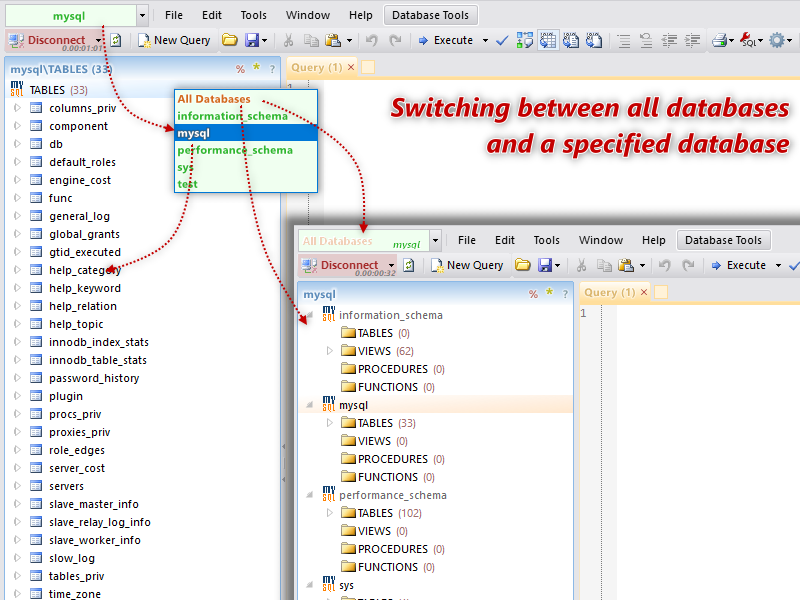
Task: Click the Disconnect button in the top window
Action: [x=50, y=40]
